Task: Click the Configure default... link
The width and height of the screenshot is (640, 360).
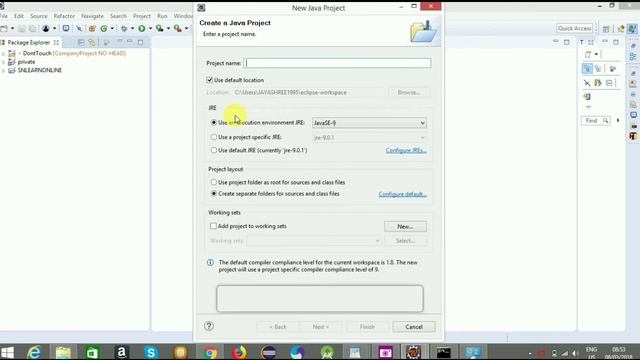Action: [x=402, y=194]
